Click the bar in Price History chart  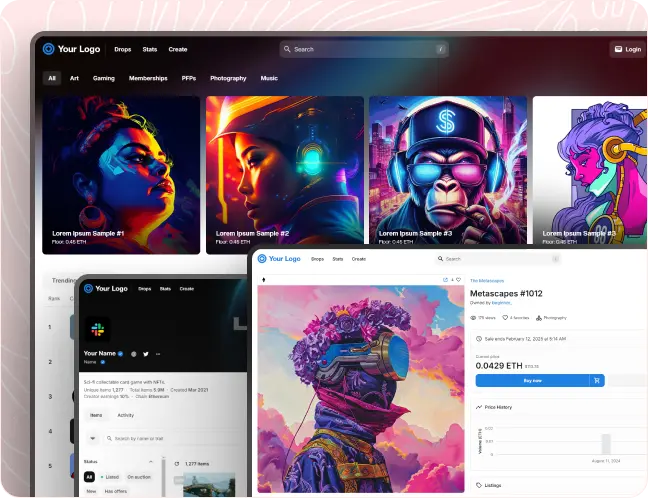click(x=606, y=444)
